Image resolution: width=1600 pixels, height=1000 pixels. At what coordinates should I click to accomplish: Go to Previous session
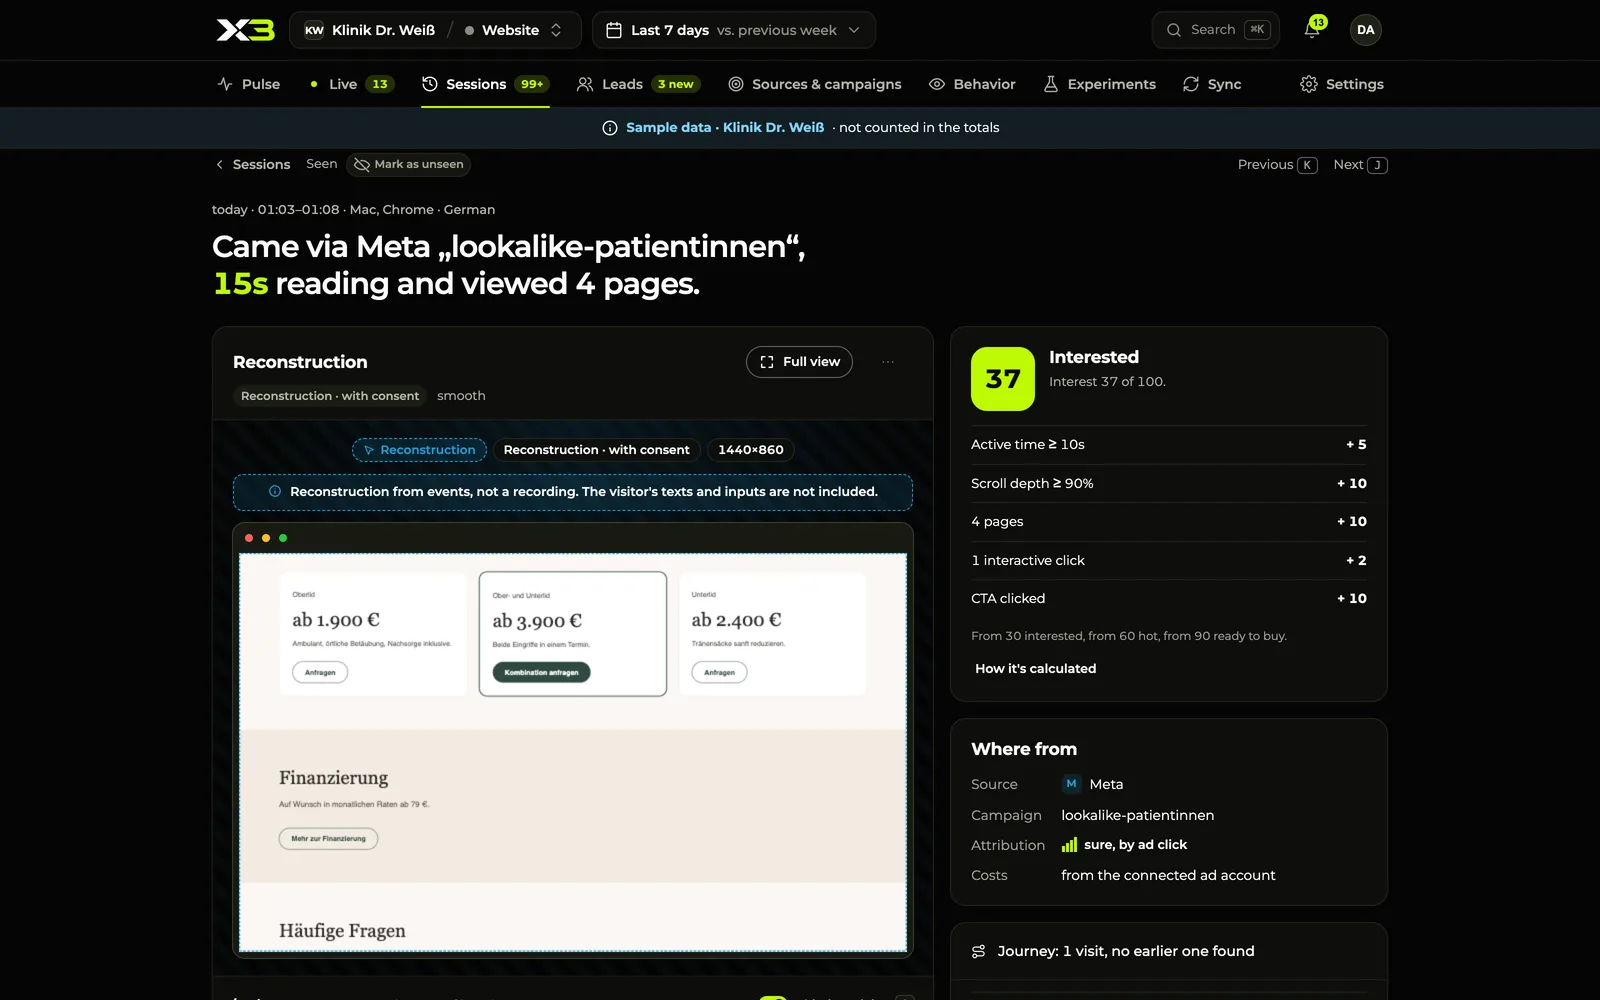point(1277,165)
